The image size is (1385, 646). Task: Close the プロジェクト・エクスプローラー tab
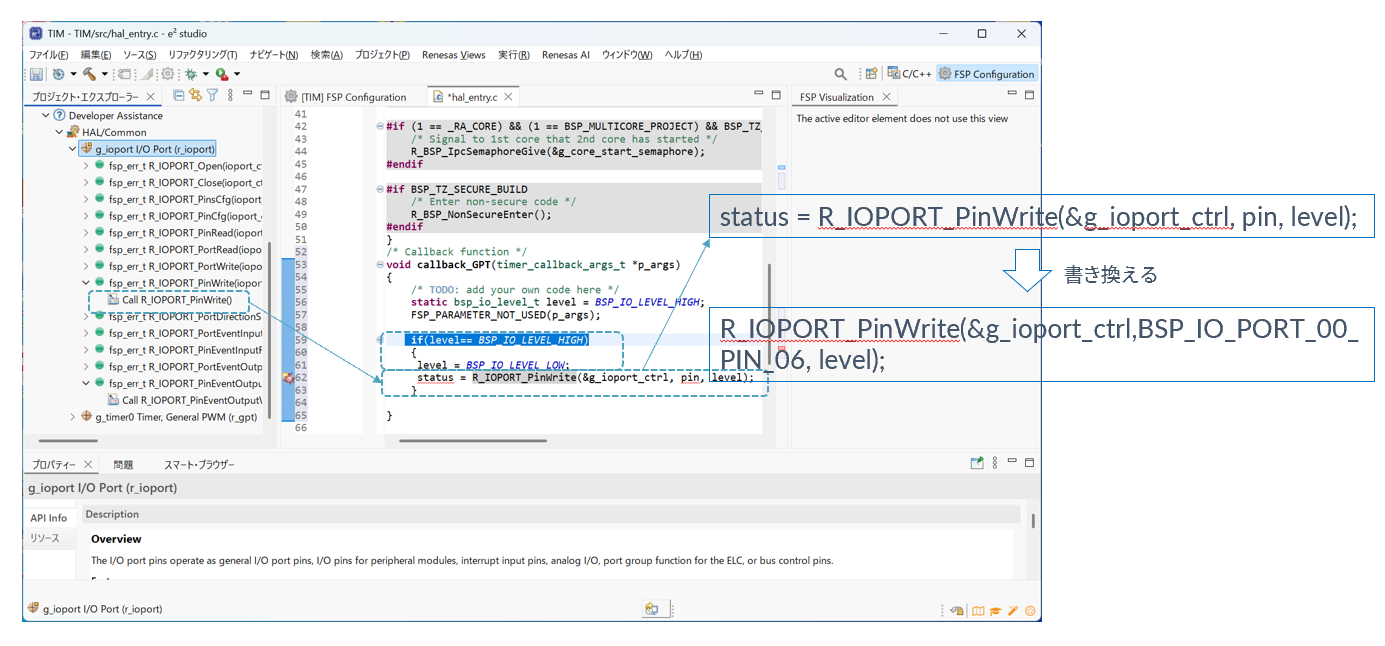click(x=151, y=97)
